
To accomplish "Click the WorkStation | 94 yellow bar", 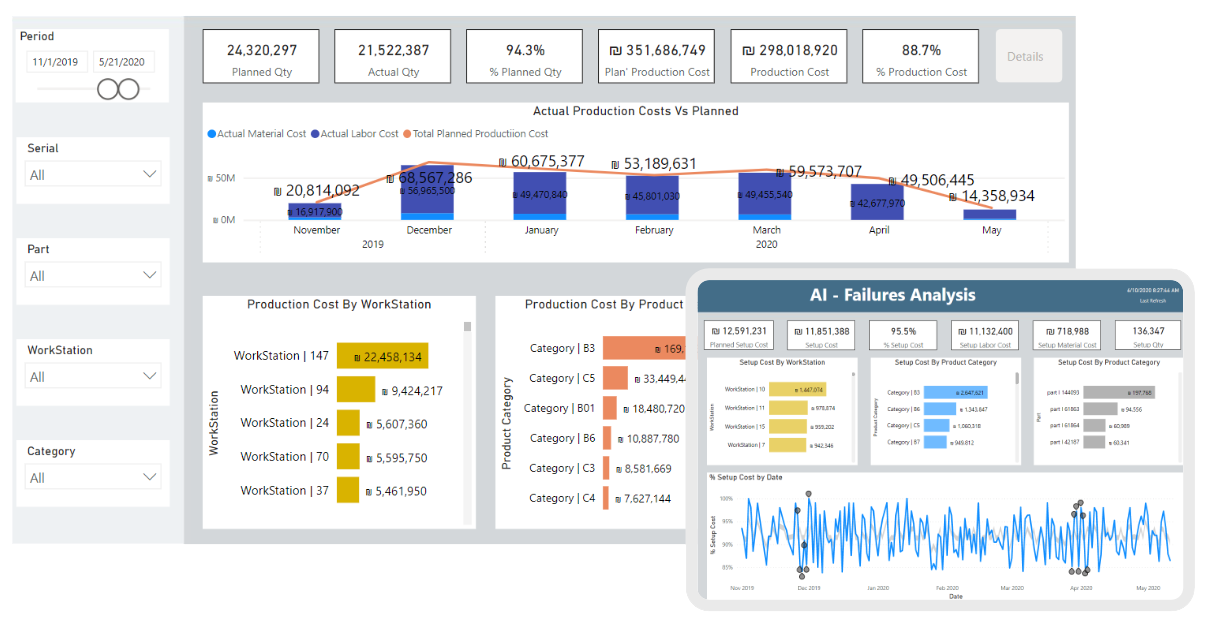I will coord(356,390).
